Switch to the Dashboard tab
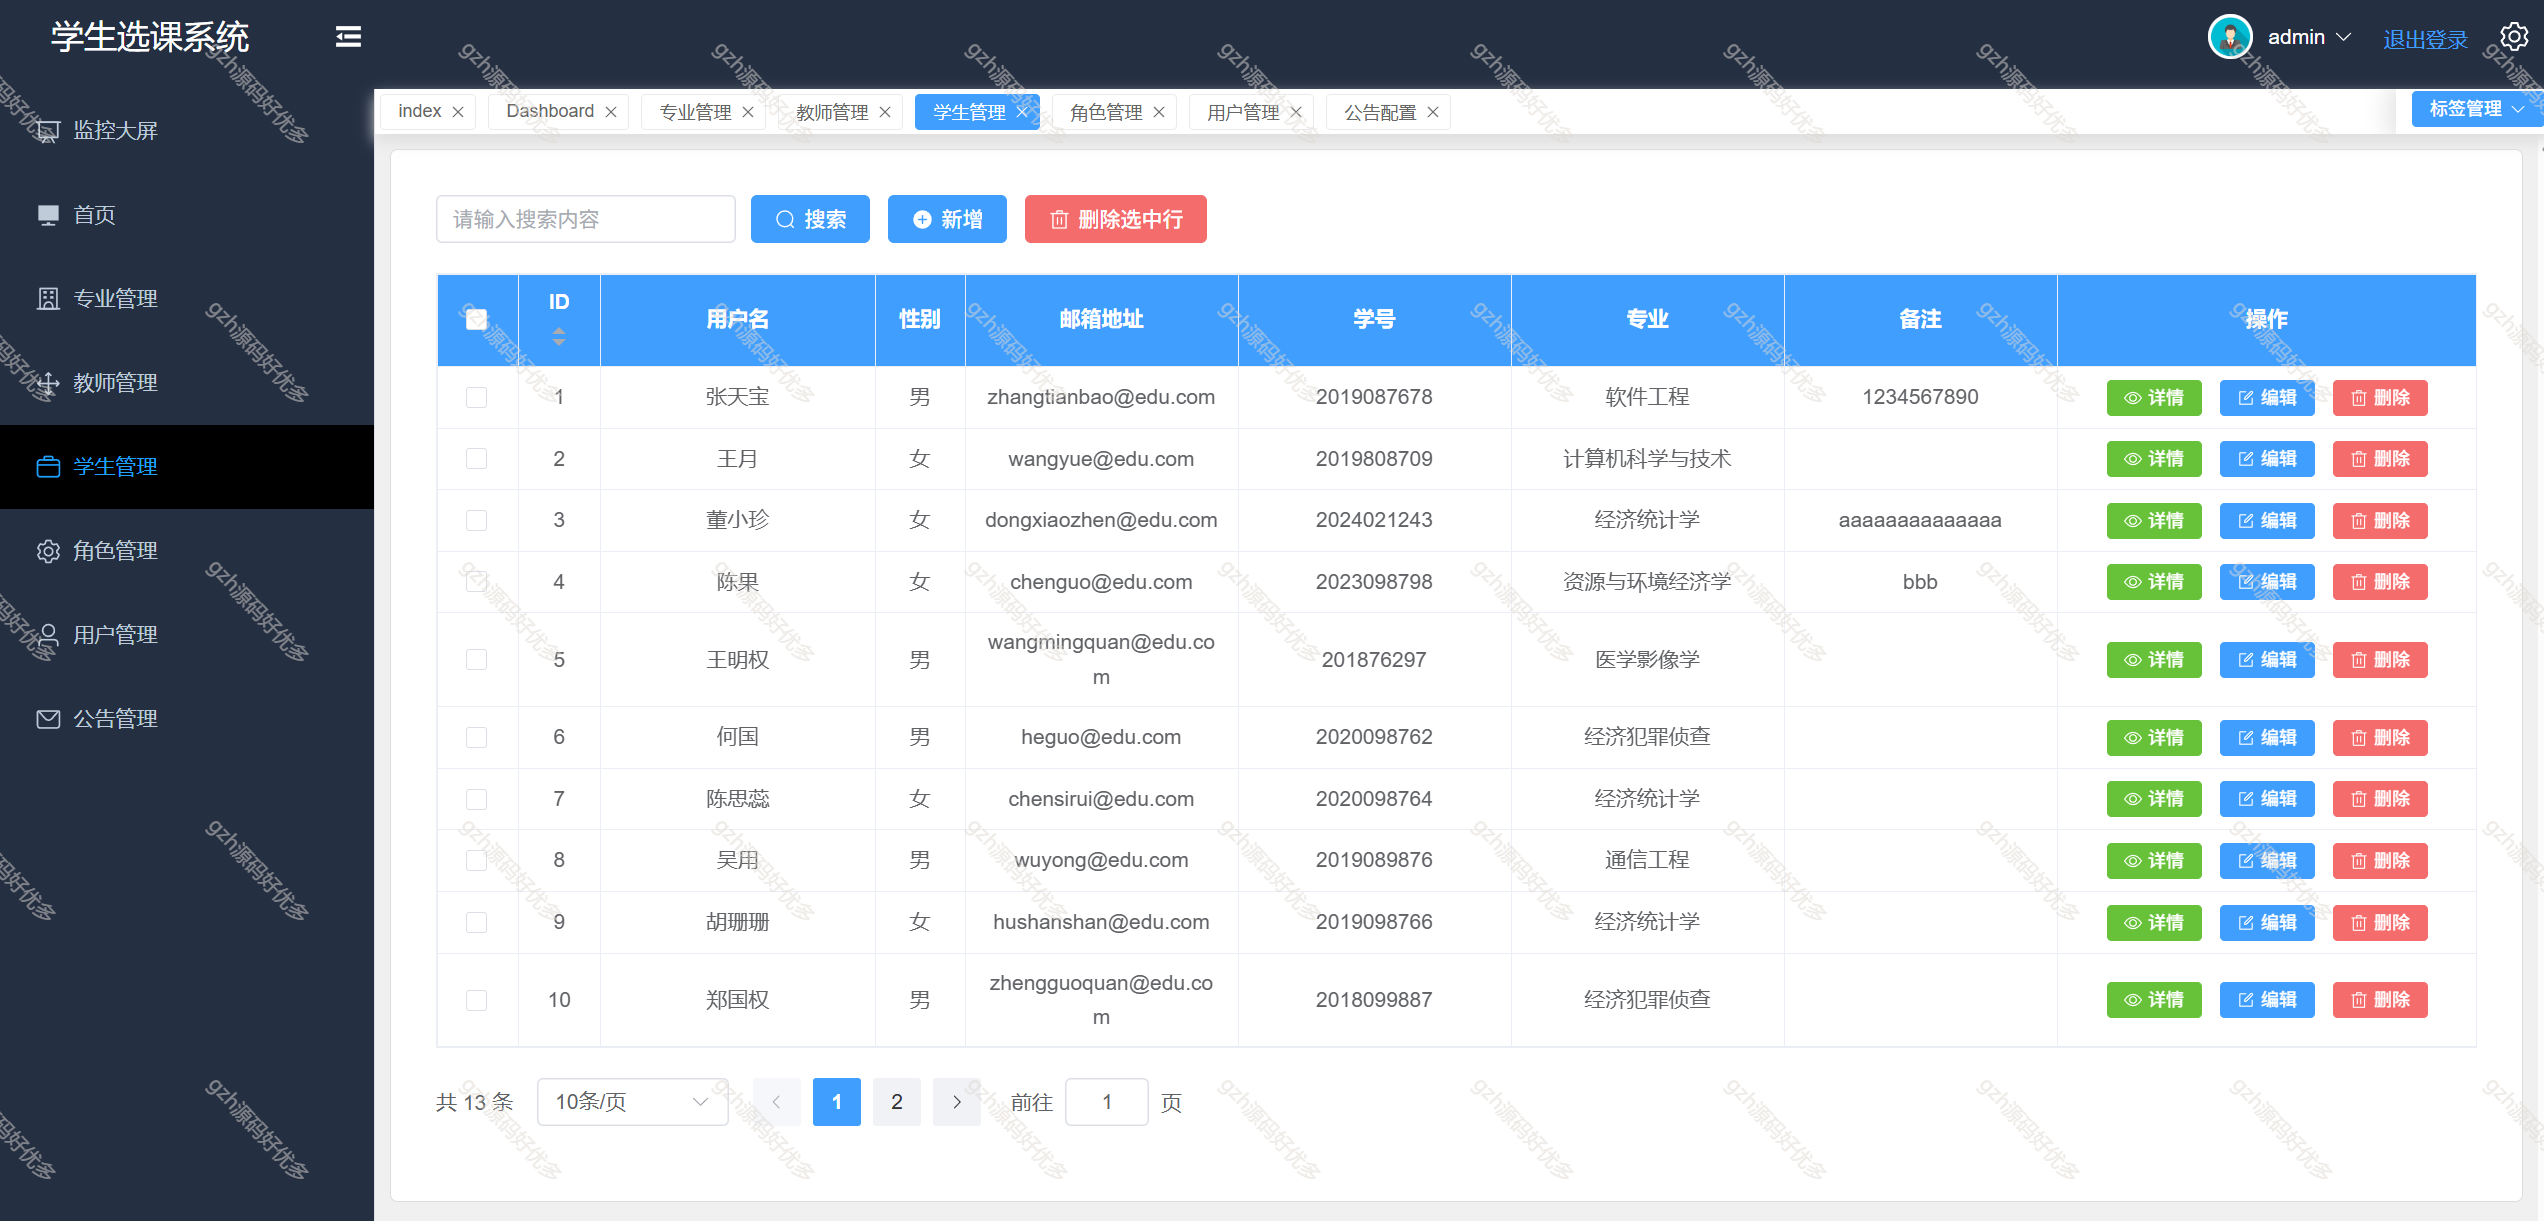This screenshot has height=1221, width=2544. 549,111
